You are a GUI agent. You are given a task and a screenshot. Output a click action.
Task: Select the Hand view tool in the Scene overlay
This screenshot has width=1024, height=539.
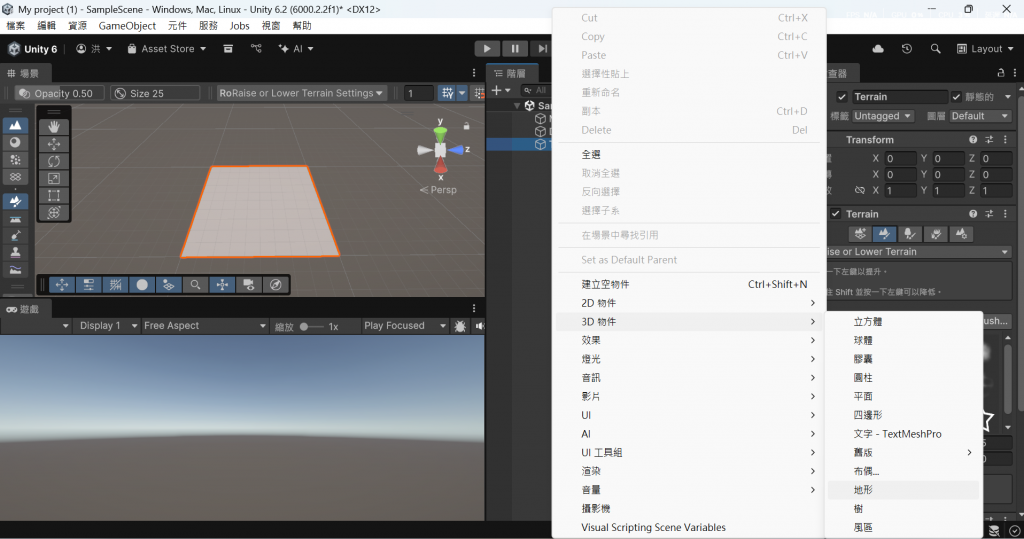[54, 126]
